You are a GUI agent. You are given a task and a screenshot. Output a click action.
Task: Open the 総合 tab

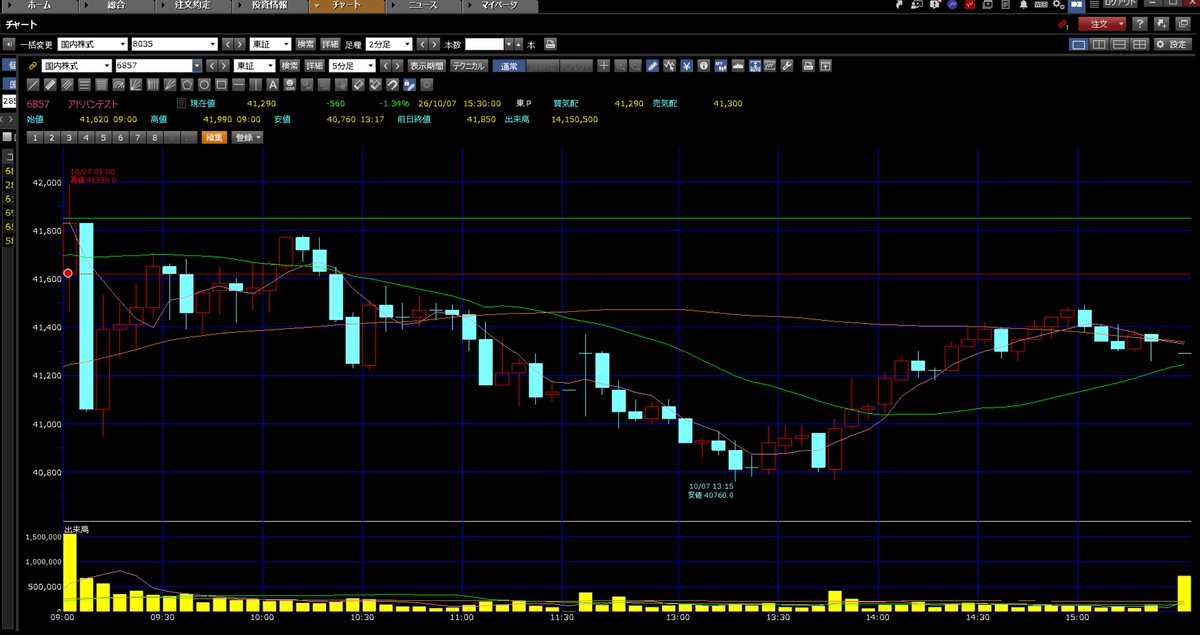[115, 6]
